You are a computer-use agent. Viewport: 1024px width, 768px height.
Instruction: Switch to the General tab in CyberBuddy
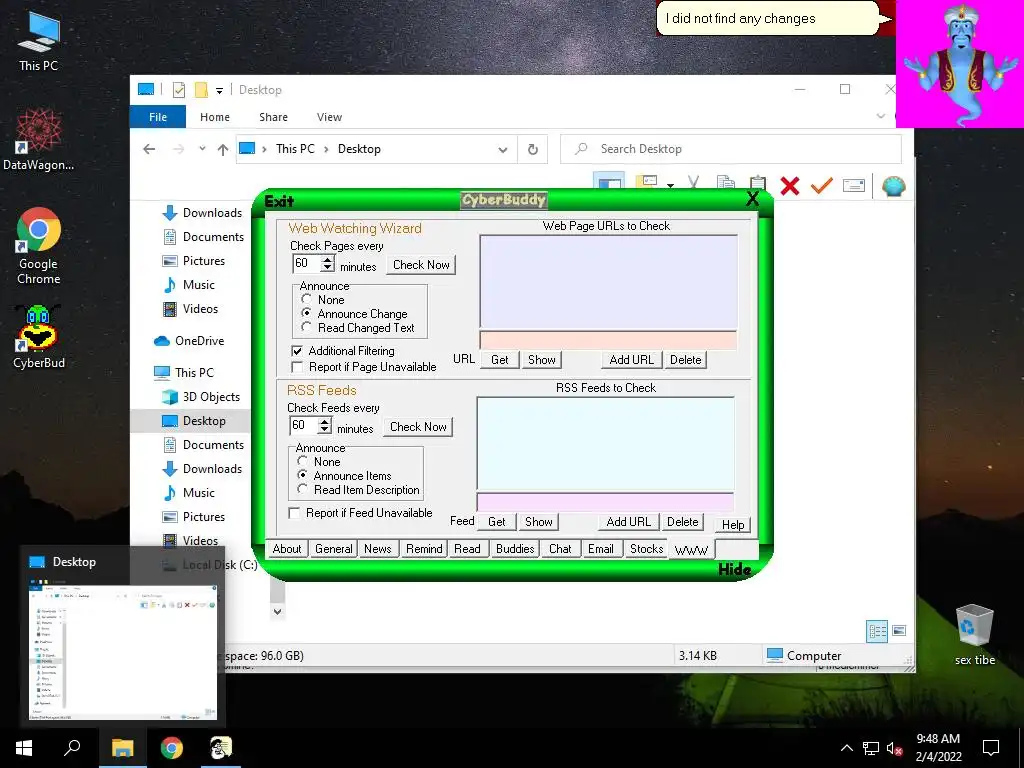334,549
